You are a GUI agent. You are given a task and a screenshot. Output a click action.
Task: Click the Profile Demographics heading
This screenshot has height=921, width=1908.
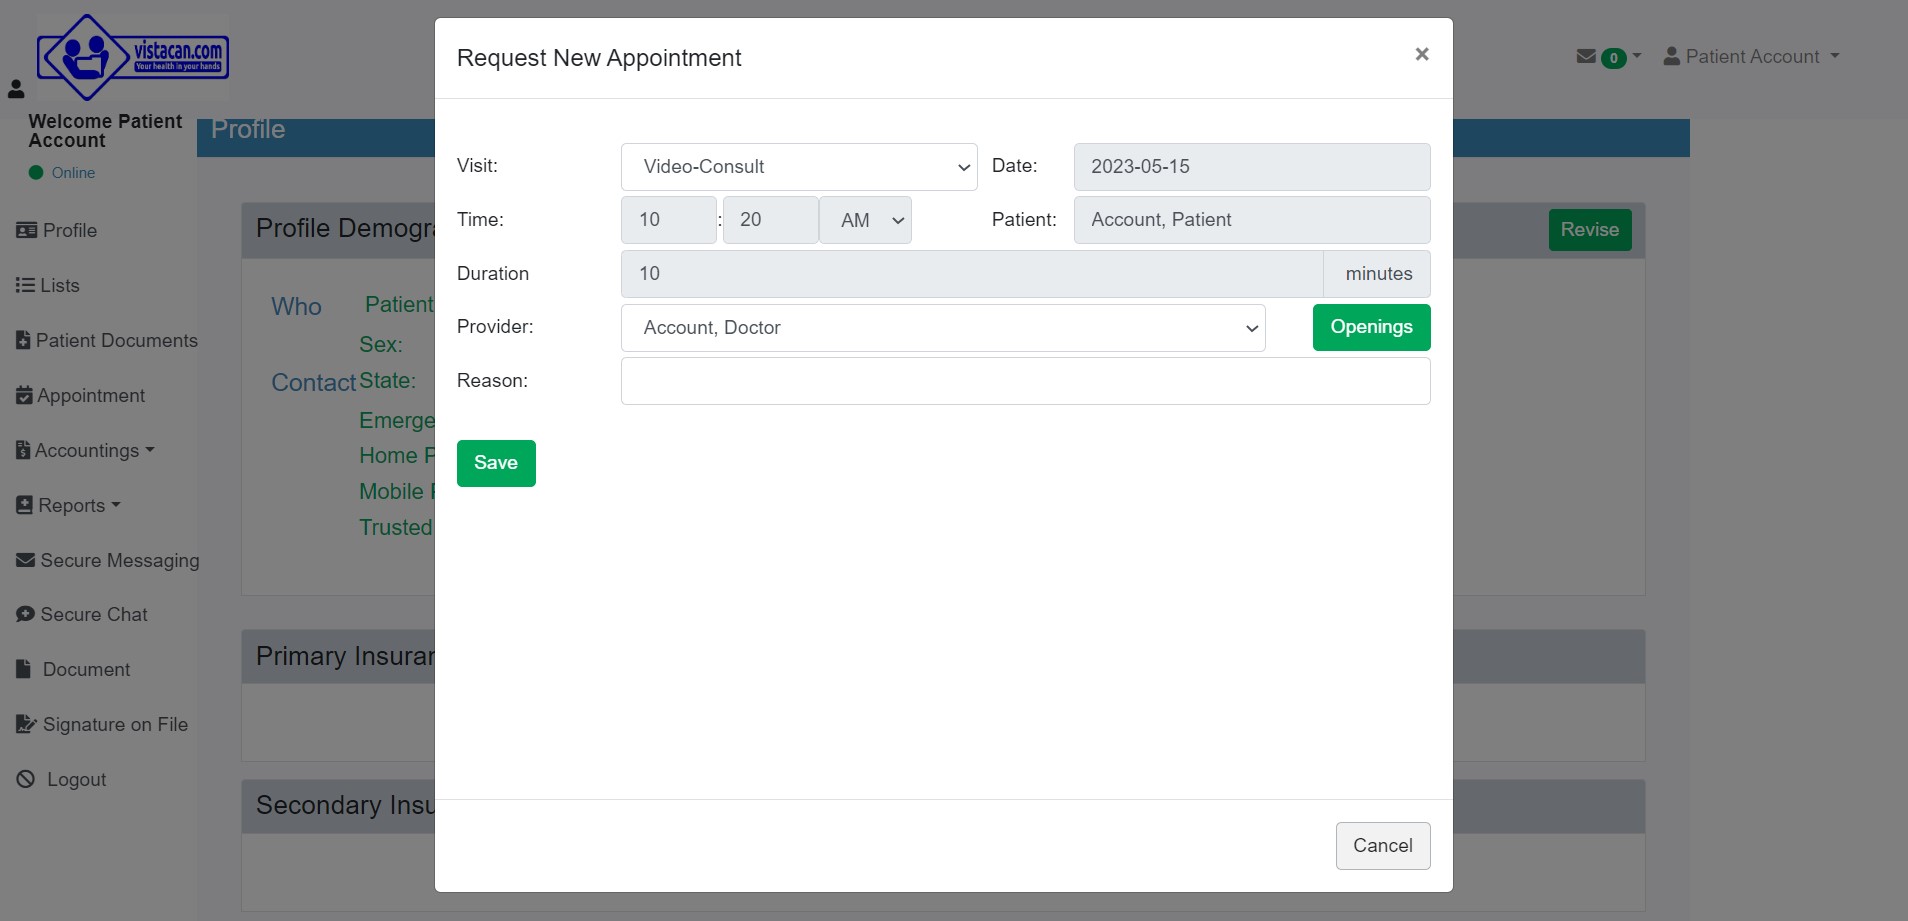[x=345, y=228]
